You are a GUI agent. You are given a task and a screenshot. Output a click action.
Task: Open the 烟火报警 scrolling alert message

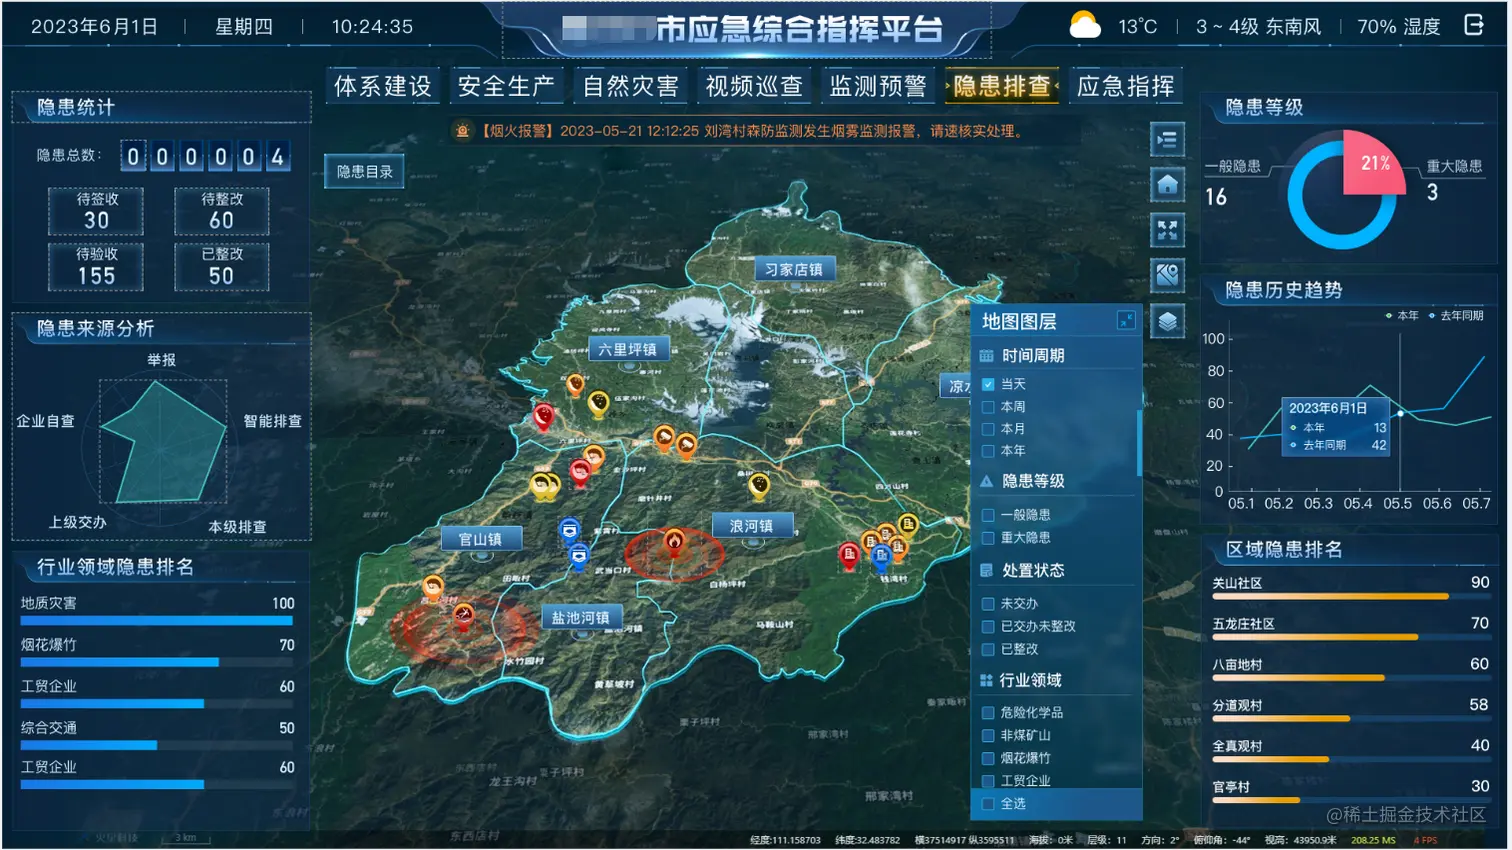(x=753, y=131)
